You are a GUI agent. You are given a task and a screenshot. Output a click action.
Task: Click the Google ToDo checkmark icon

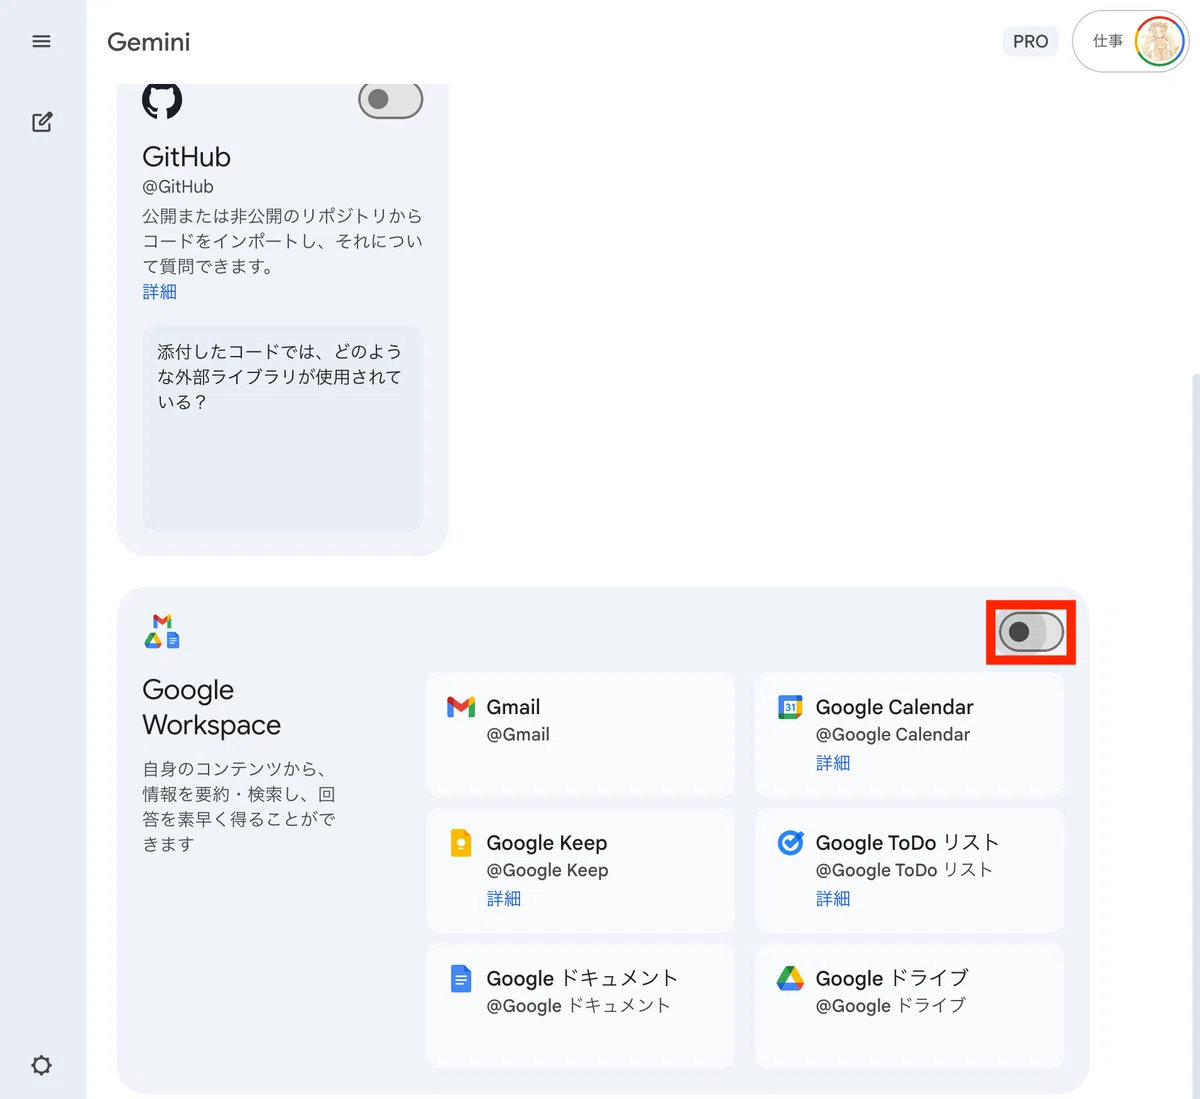pos(790,843)
